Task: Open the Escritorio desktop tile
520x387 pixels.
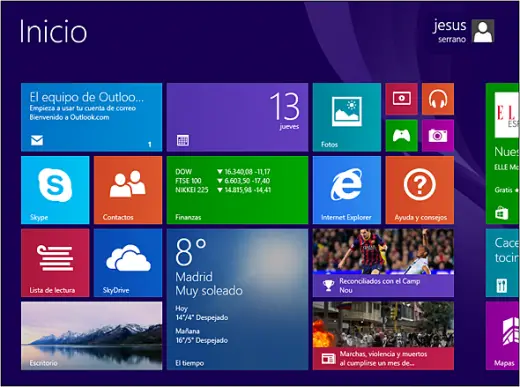Action: click(92, 336)
